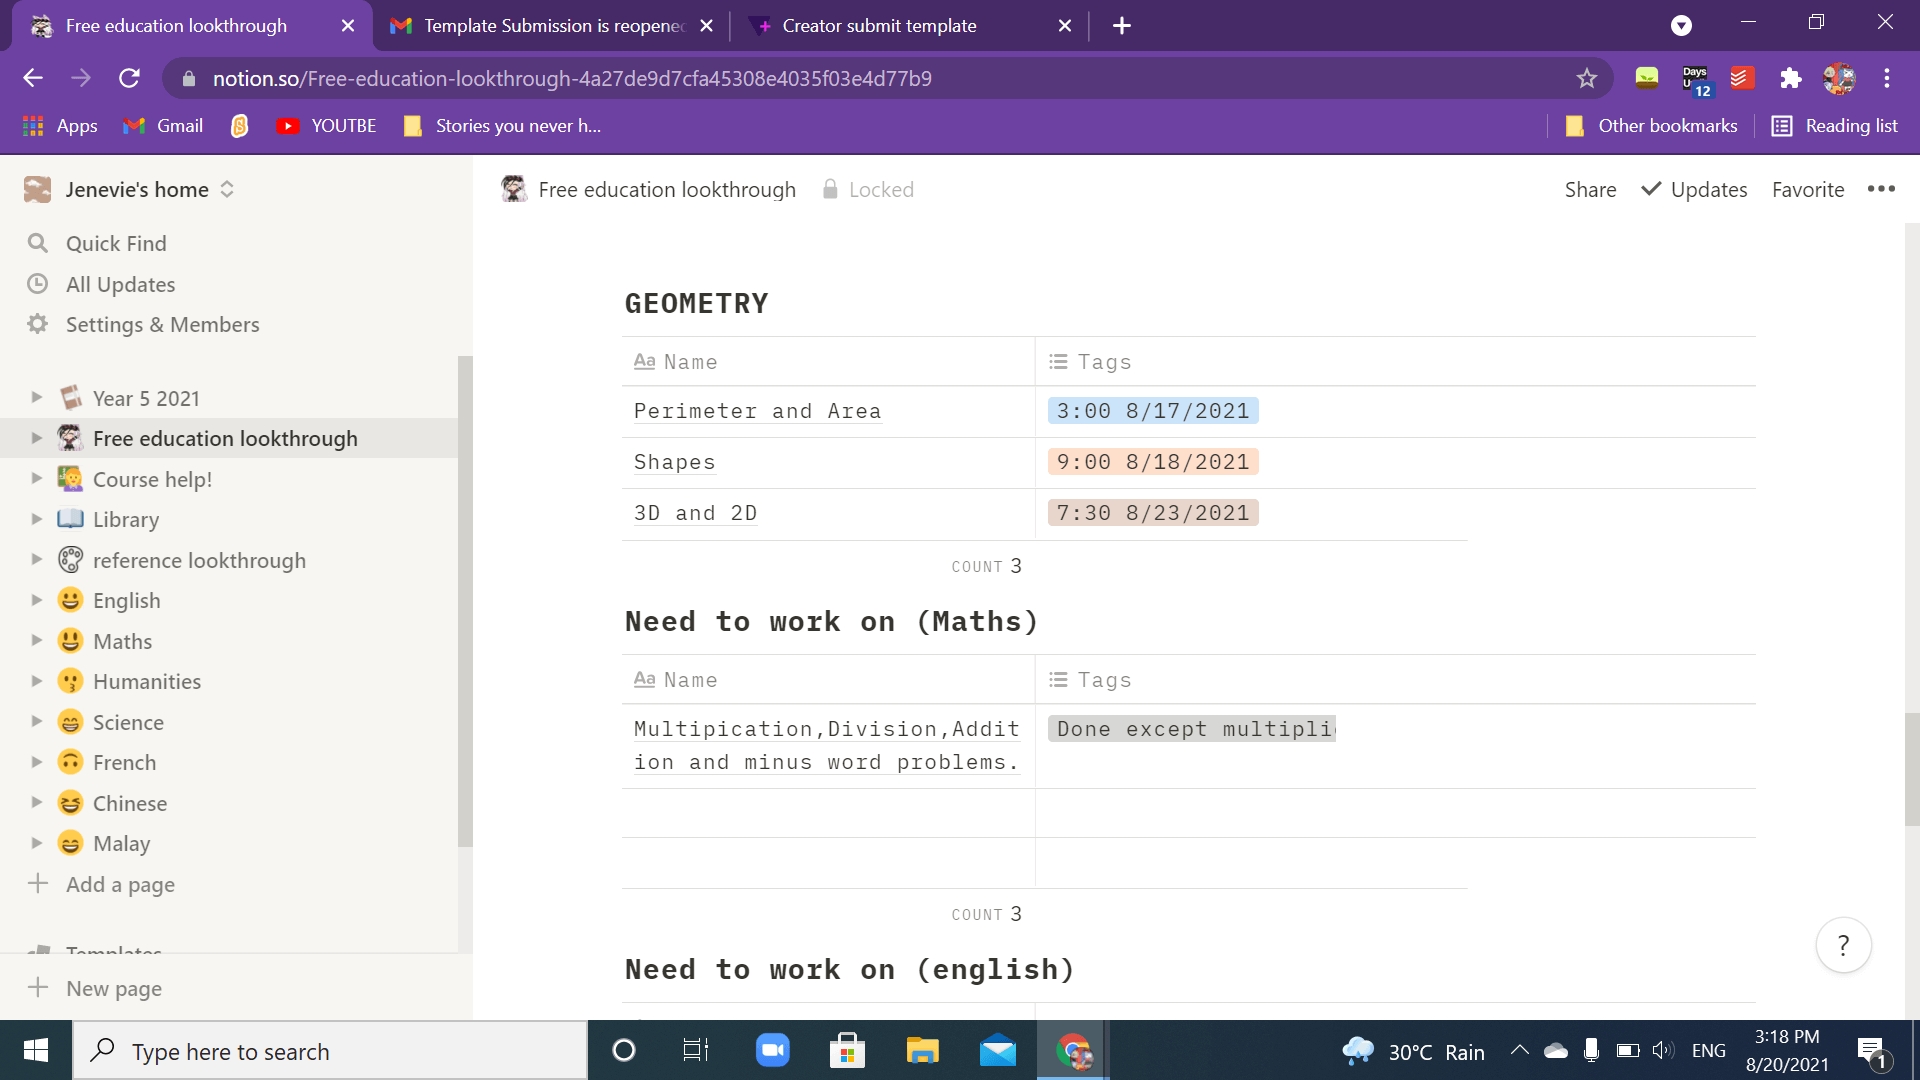Click Favorite to favorite the page
Screen dimensions: 1920x1080
[1807, 189]
